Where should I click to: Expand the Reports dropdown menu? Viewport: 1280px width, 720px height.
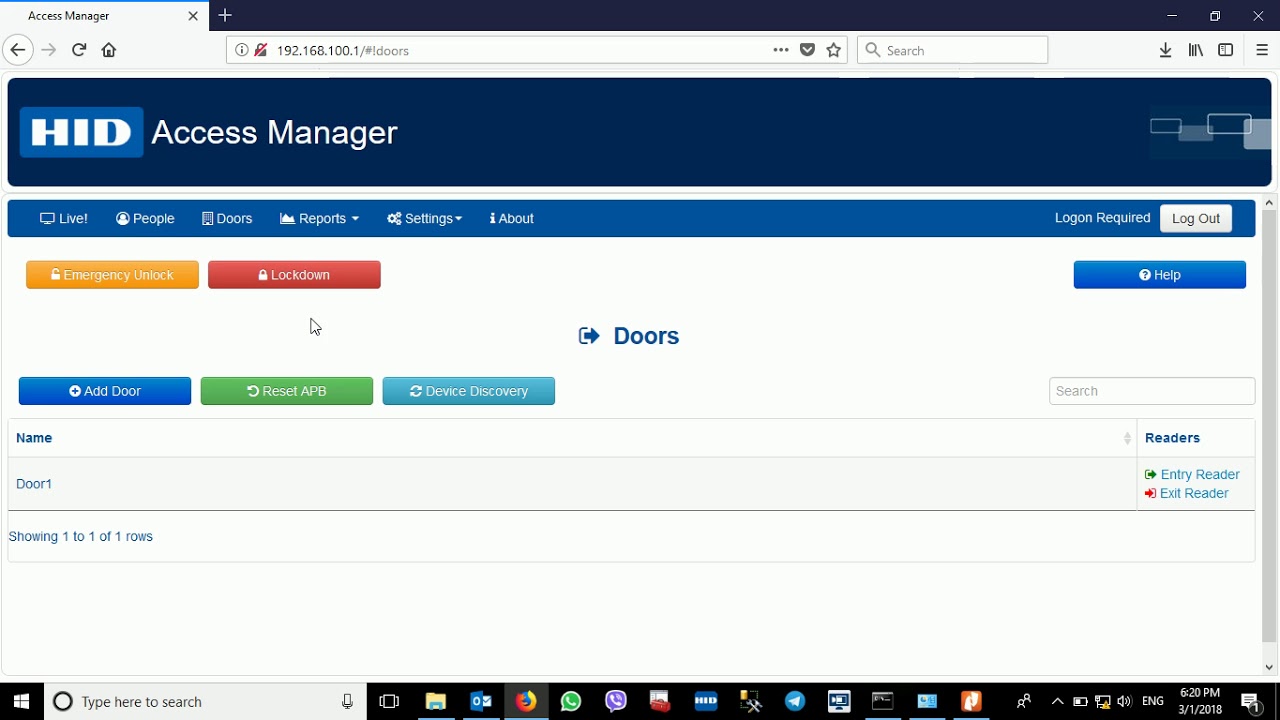pyautogui.click(x=319, y=218)
